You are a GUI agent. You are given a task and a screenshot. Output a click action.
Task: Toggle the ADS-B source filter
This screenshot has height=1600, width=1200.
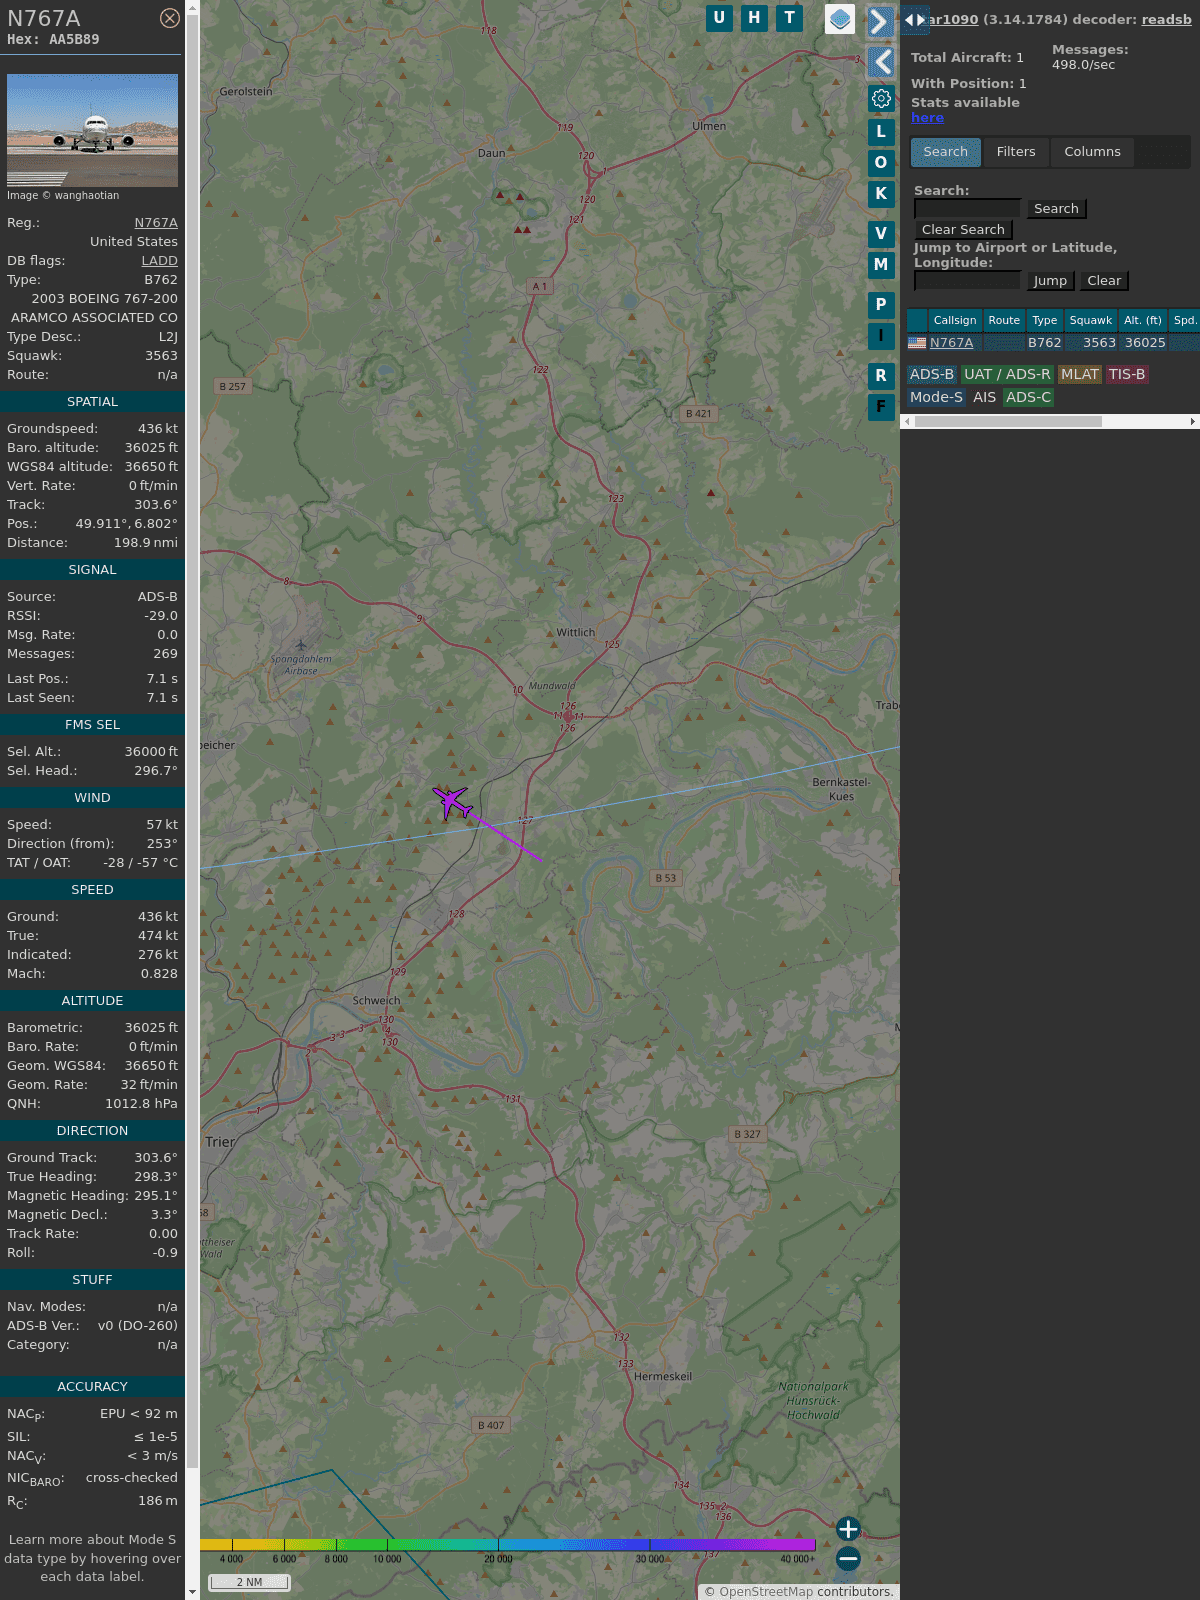(931, 374)
